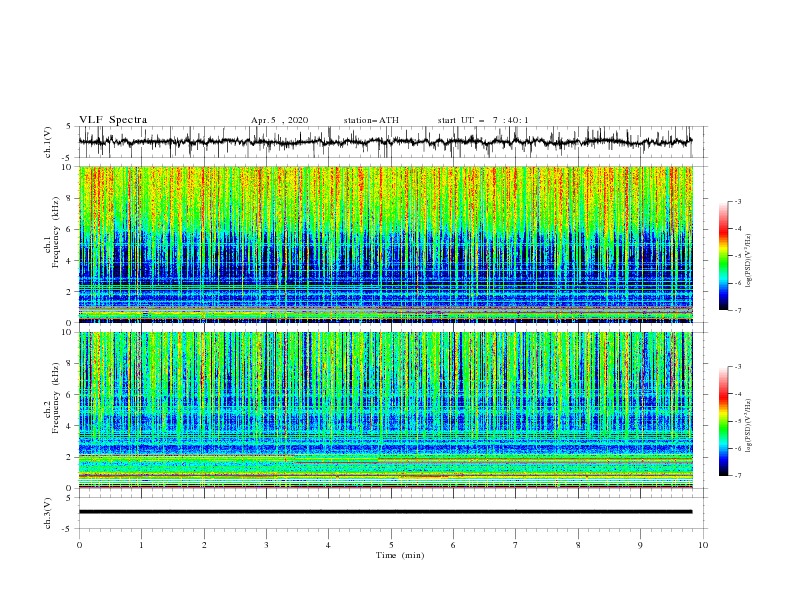
Task: Click the log(PSD) label beside ch.1 colorbar
Action: [x=749, y=261]
